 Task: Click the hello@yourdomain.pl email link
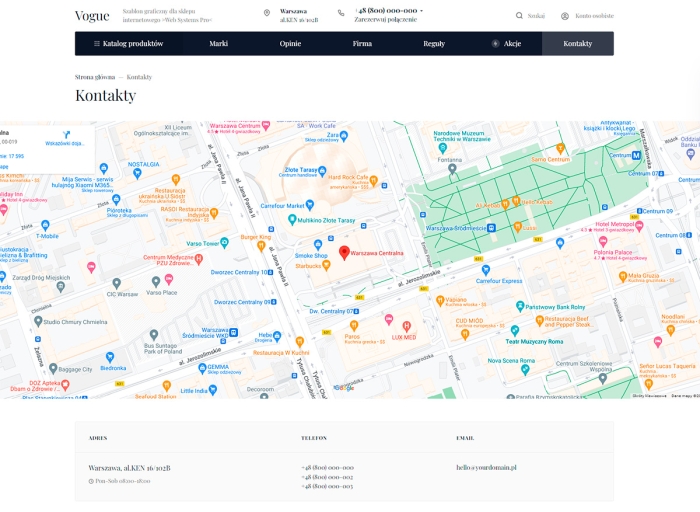tap(486, 467)
